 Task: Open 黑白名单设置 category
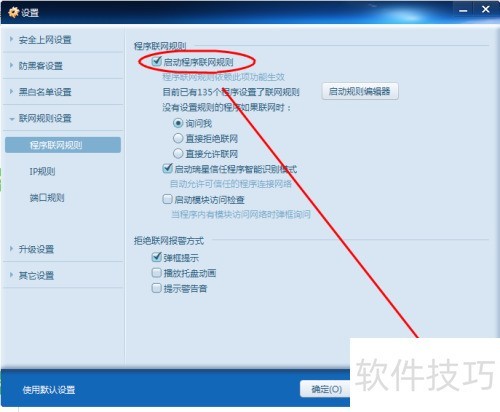tap(45, 92)
